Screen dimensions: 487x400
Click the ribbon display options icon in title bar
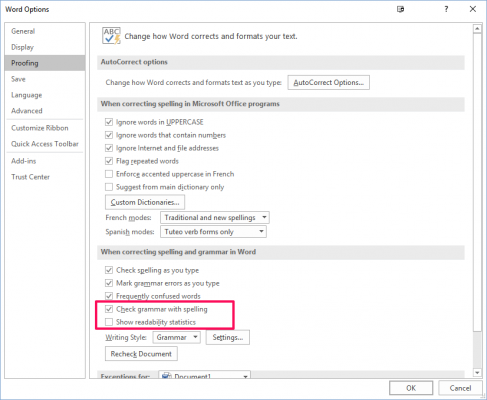(x=400, y=9)
